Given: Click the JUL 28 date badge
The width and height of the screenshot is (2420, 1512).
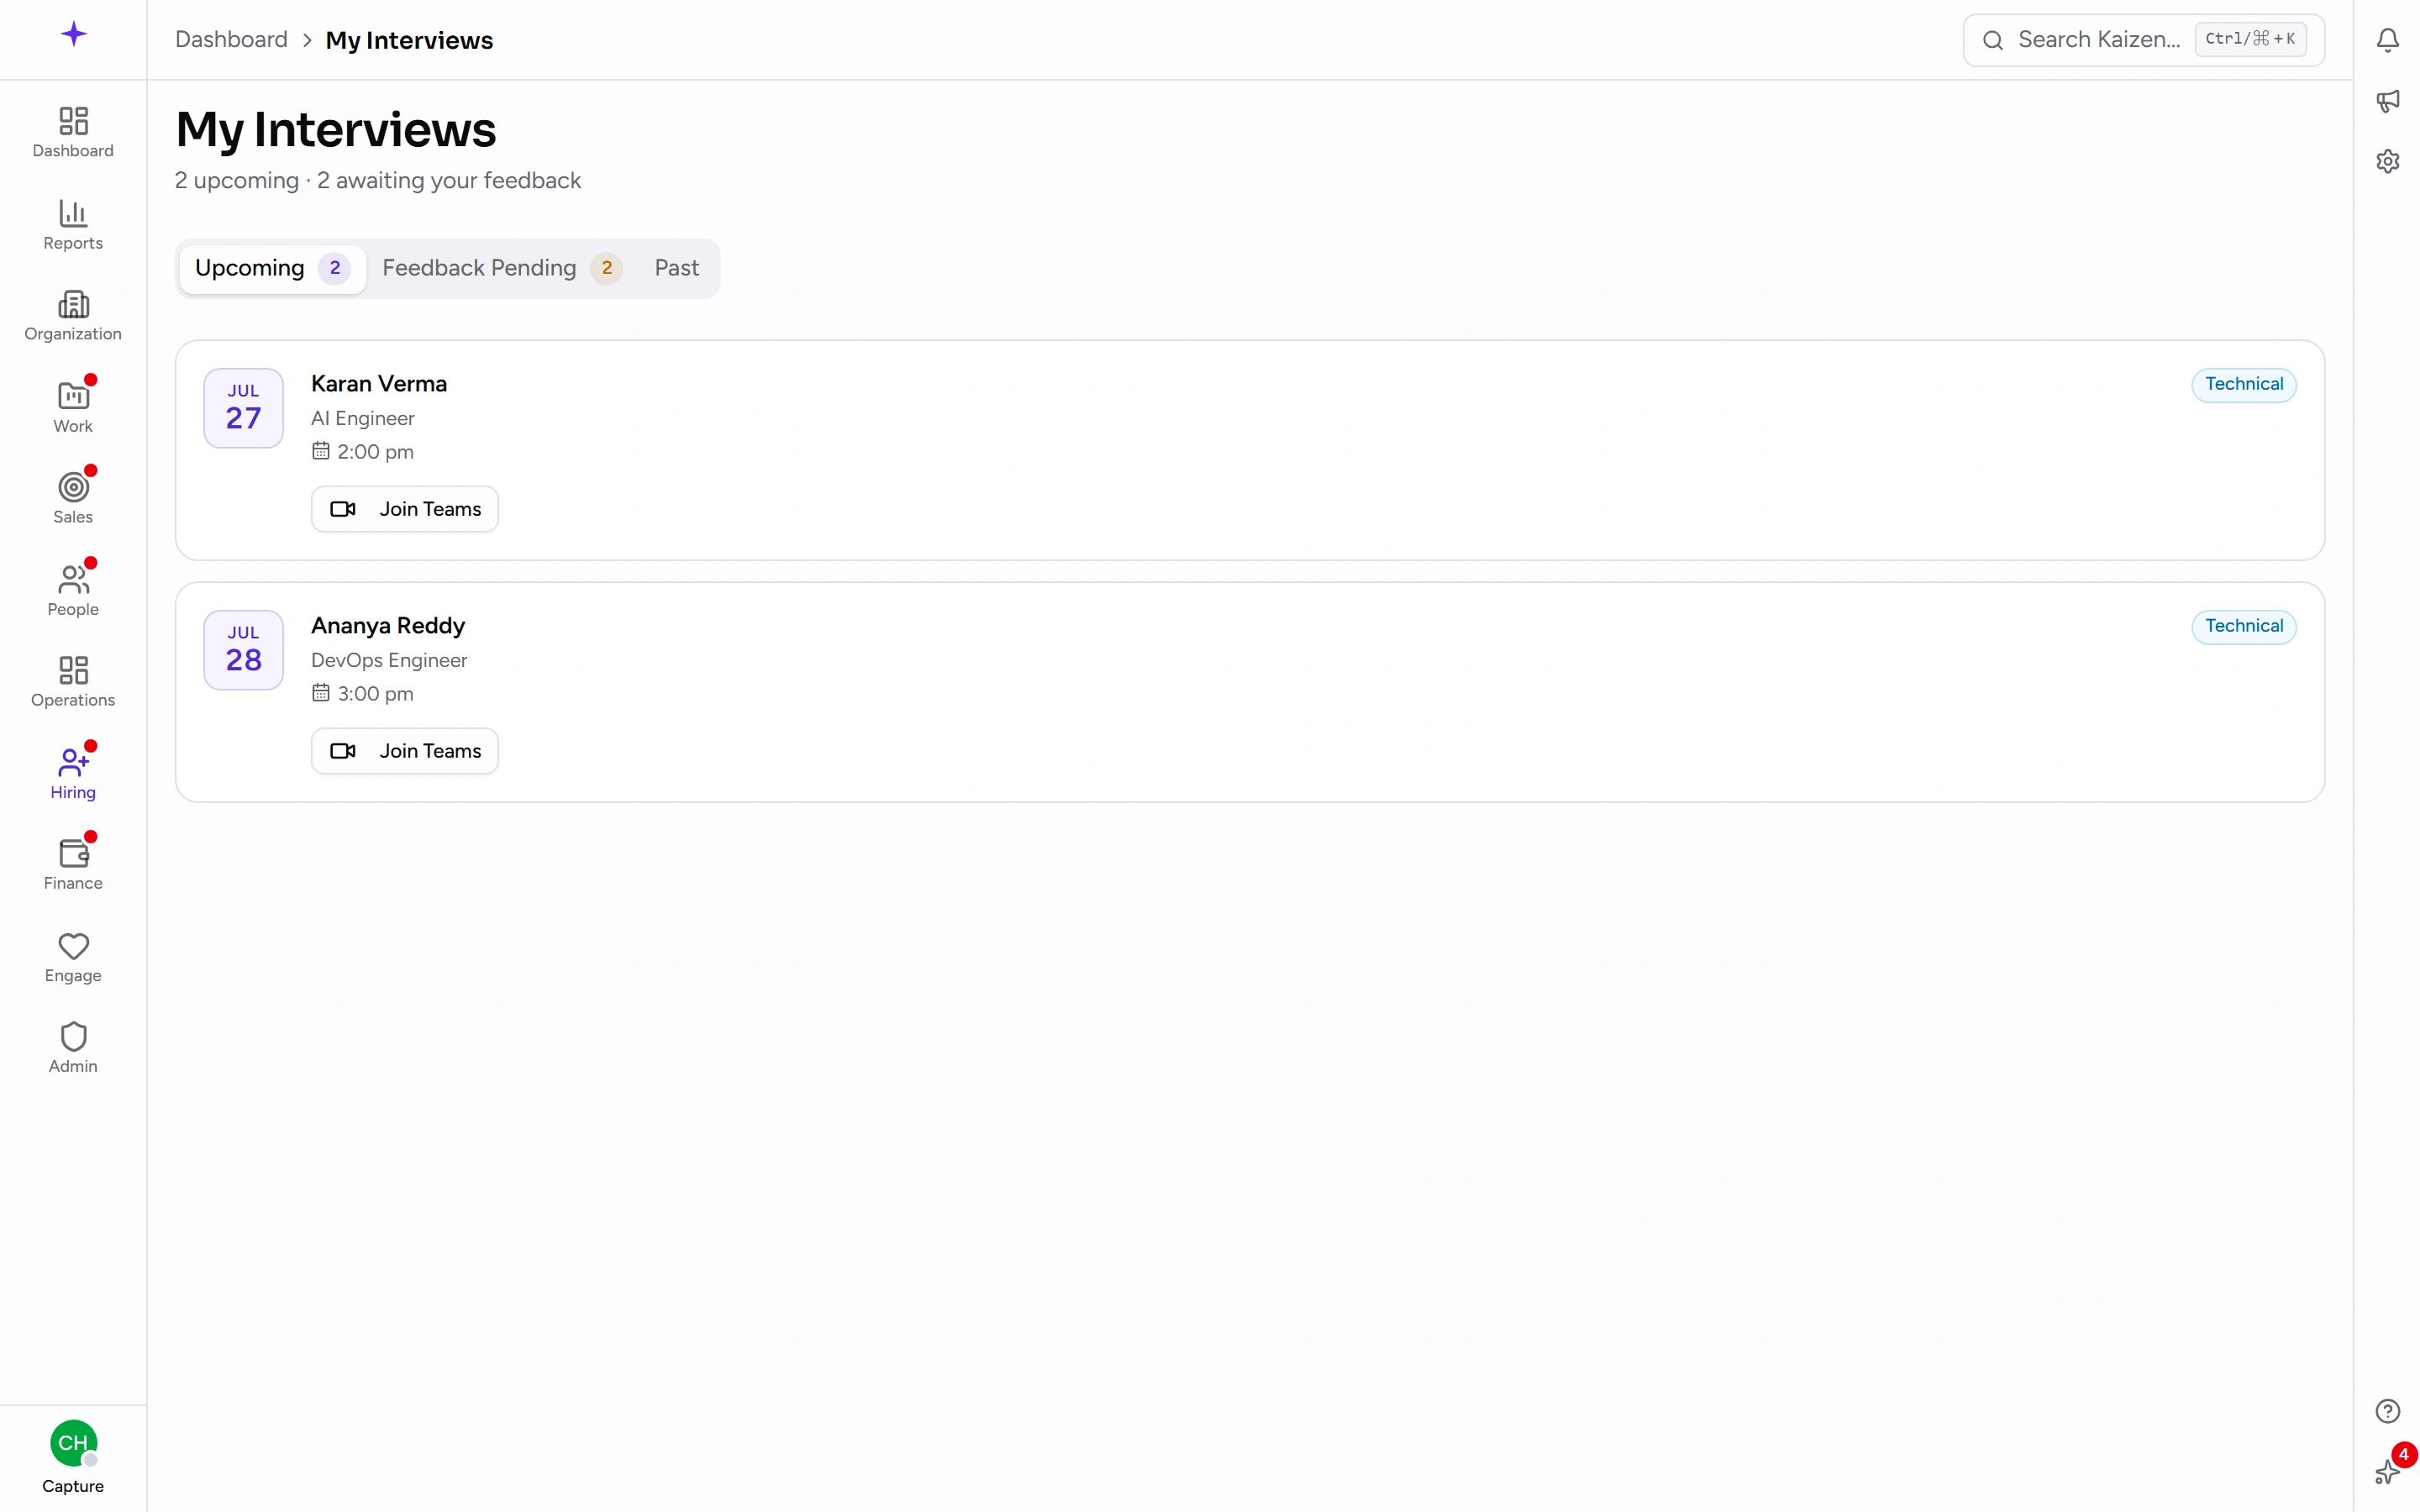Looking at the screenshot, I should (244, 650).
